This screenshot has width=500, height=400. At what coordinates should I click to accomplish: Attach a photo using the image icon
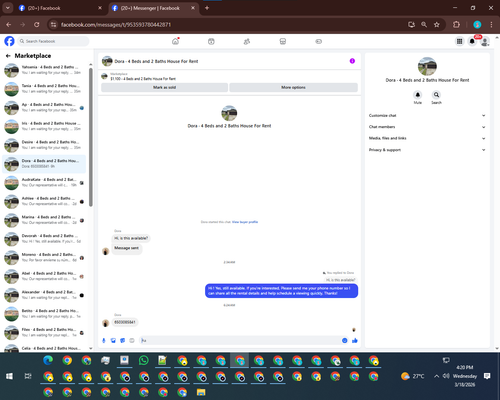(x=113, y=340)
